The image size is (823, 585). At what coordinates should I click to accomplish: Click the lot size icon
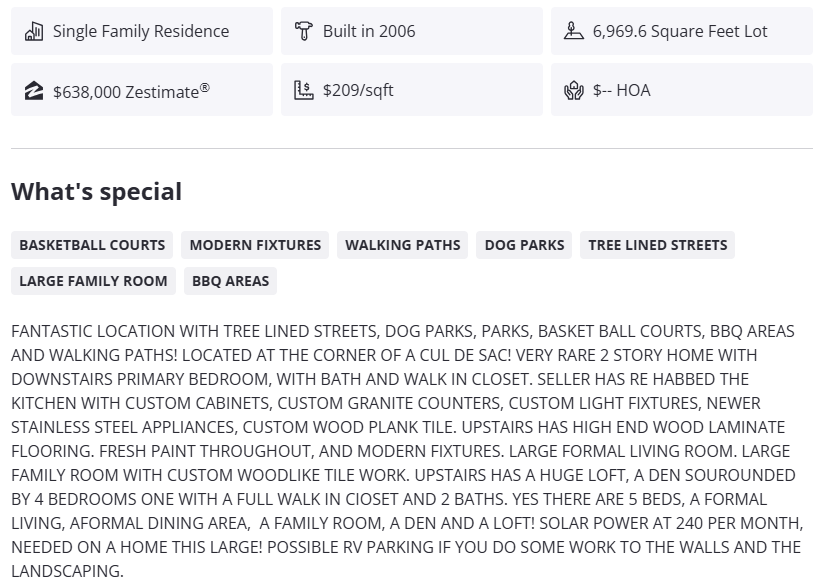pyautogui.click(x=573, y=31)
